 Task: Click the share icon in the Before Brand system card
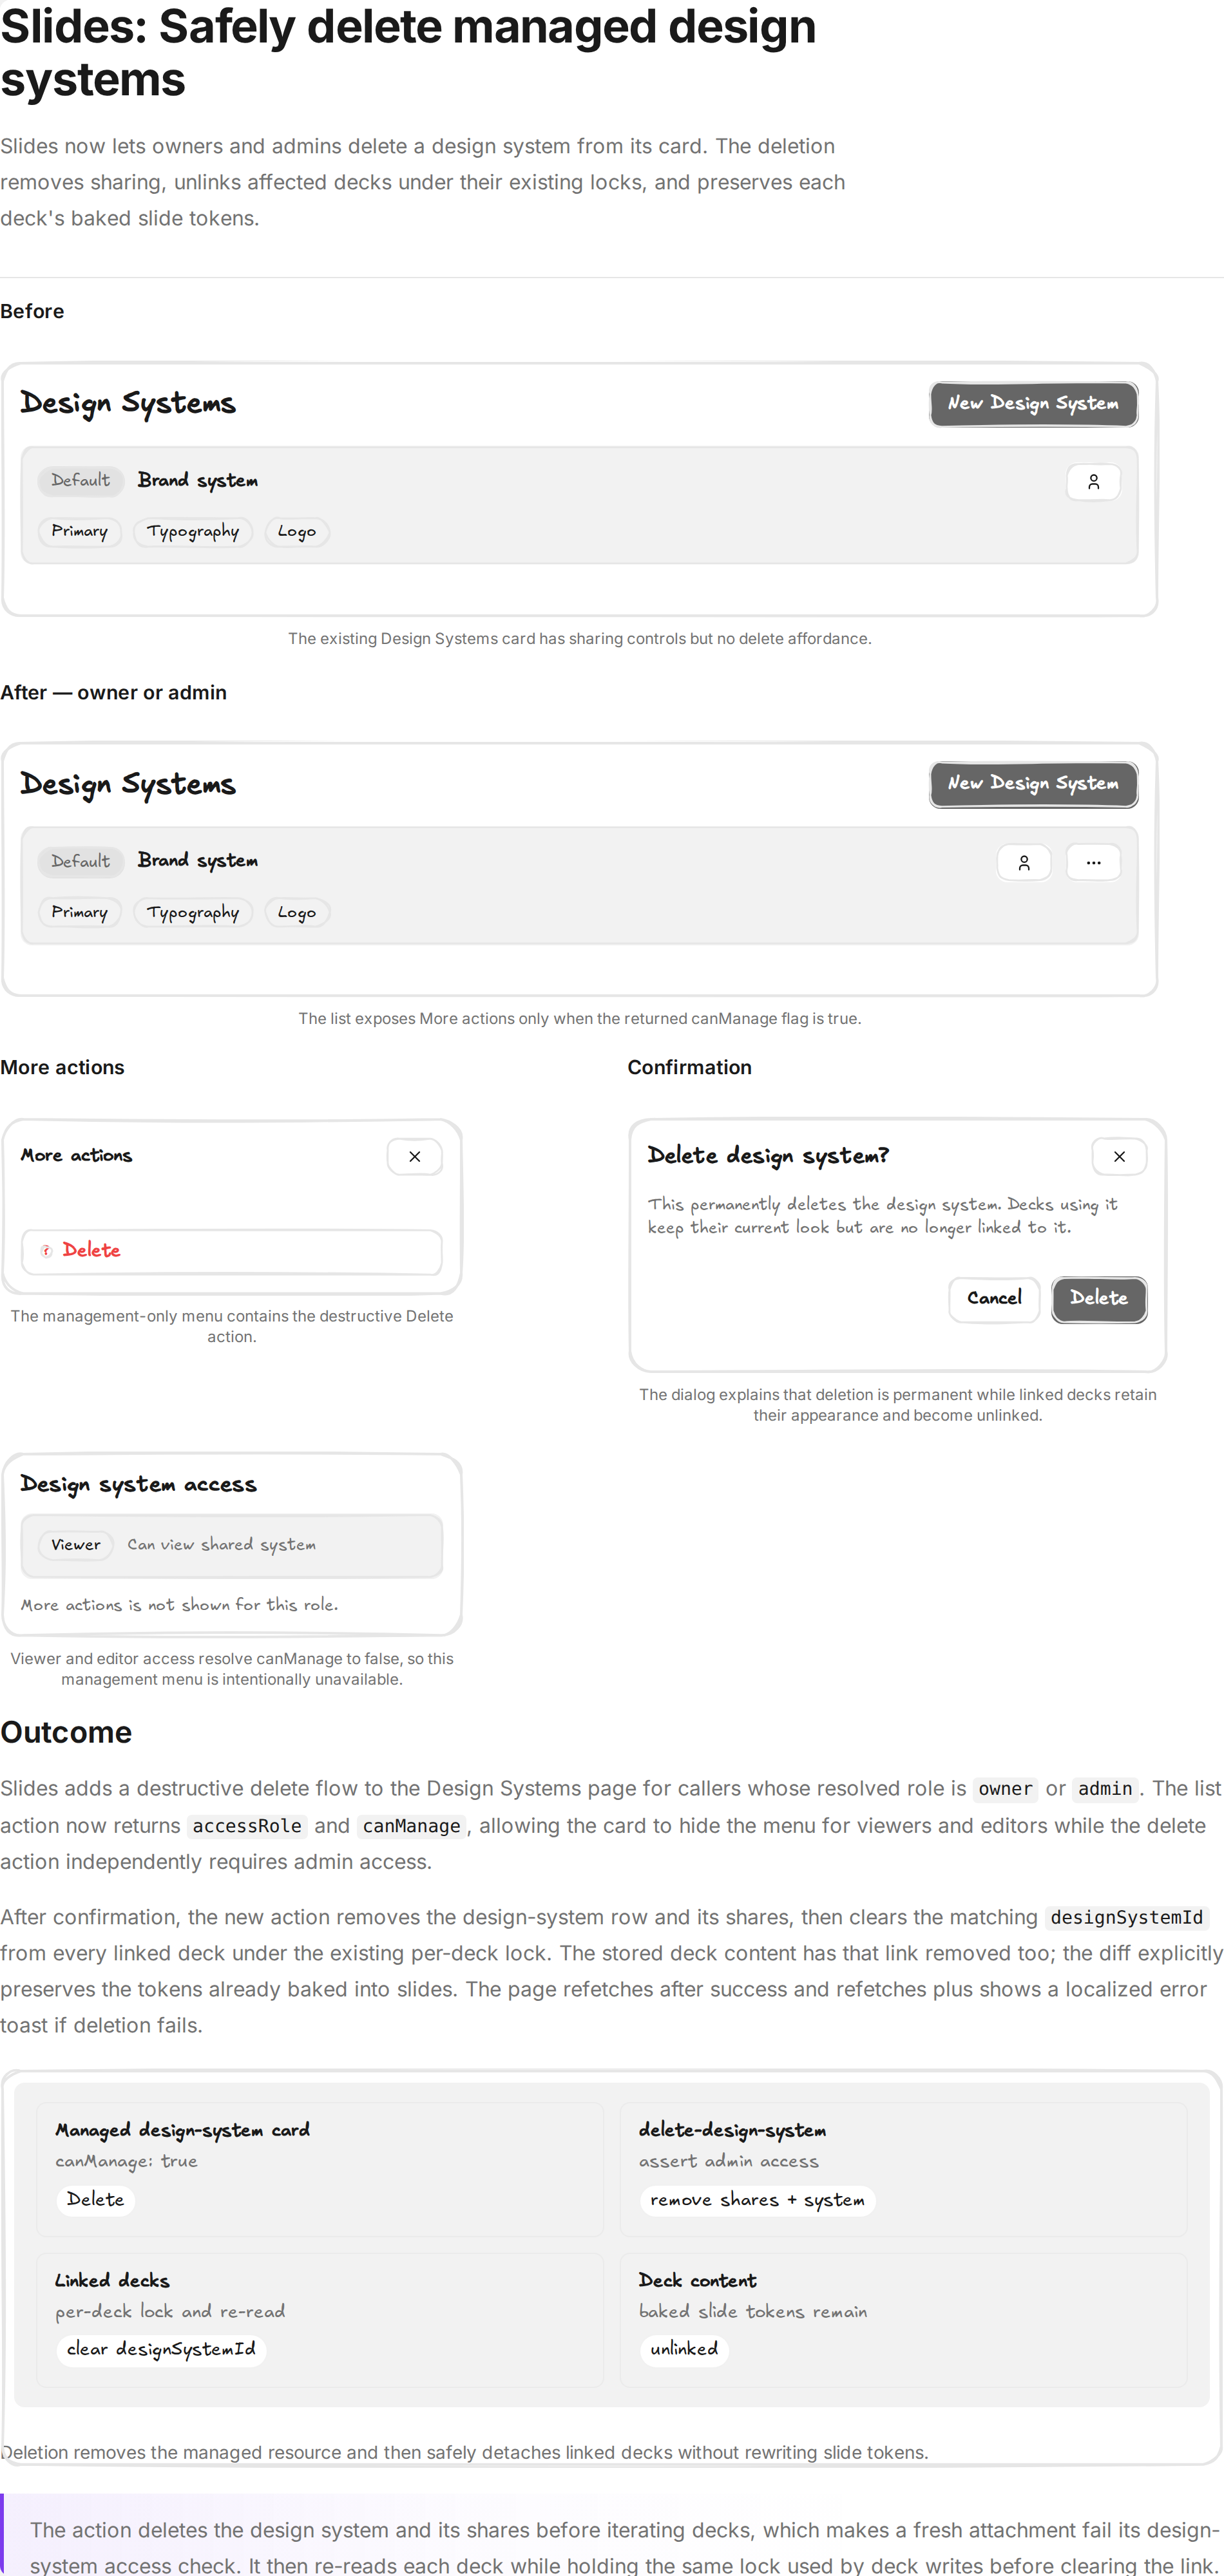tap(1093, 482)
